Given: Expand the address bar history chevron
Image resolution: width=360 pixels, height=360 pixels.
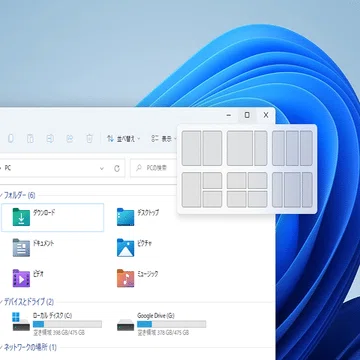Looking at the screenshot, I should point(102,169).
